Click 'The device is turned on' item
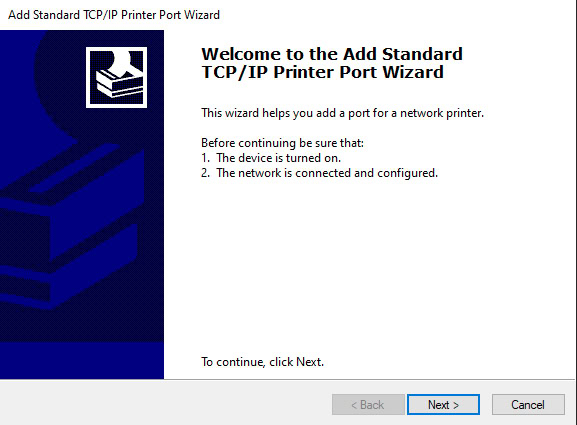The image size is (577, 425). click(271, 158)
